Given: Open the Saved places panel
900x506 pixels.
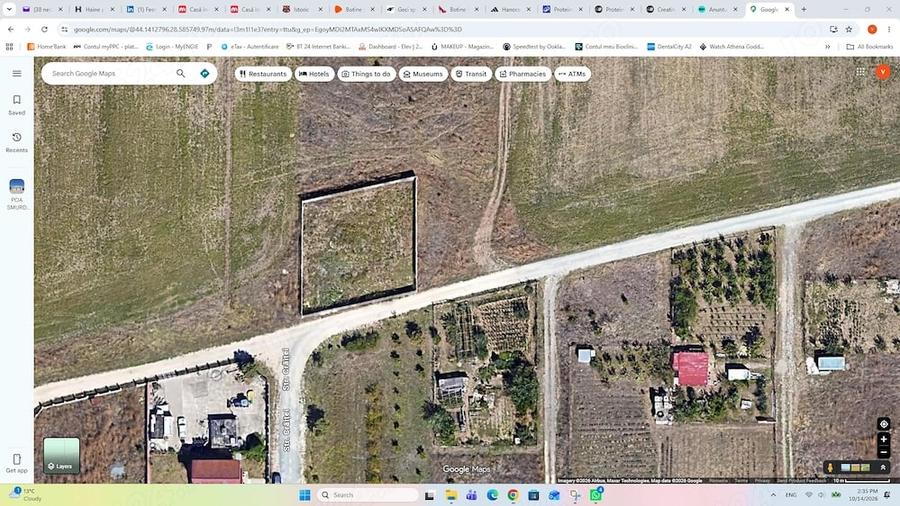Looking at the screenshot, I should tap(17, 105).
